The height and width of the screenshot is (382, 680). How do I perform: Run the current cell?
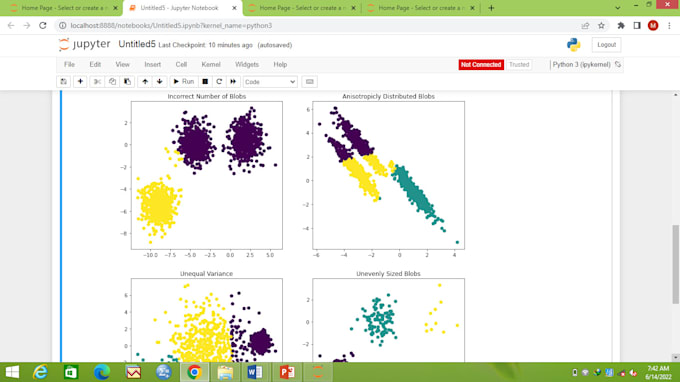pos(184,82)
